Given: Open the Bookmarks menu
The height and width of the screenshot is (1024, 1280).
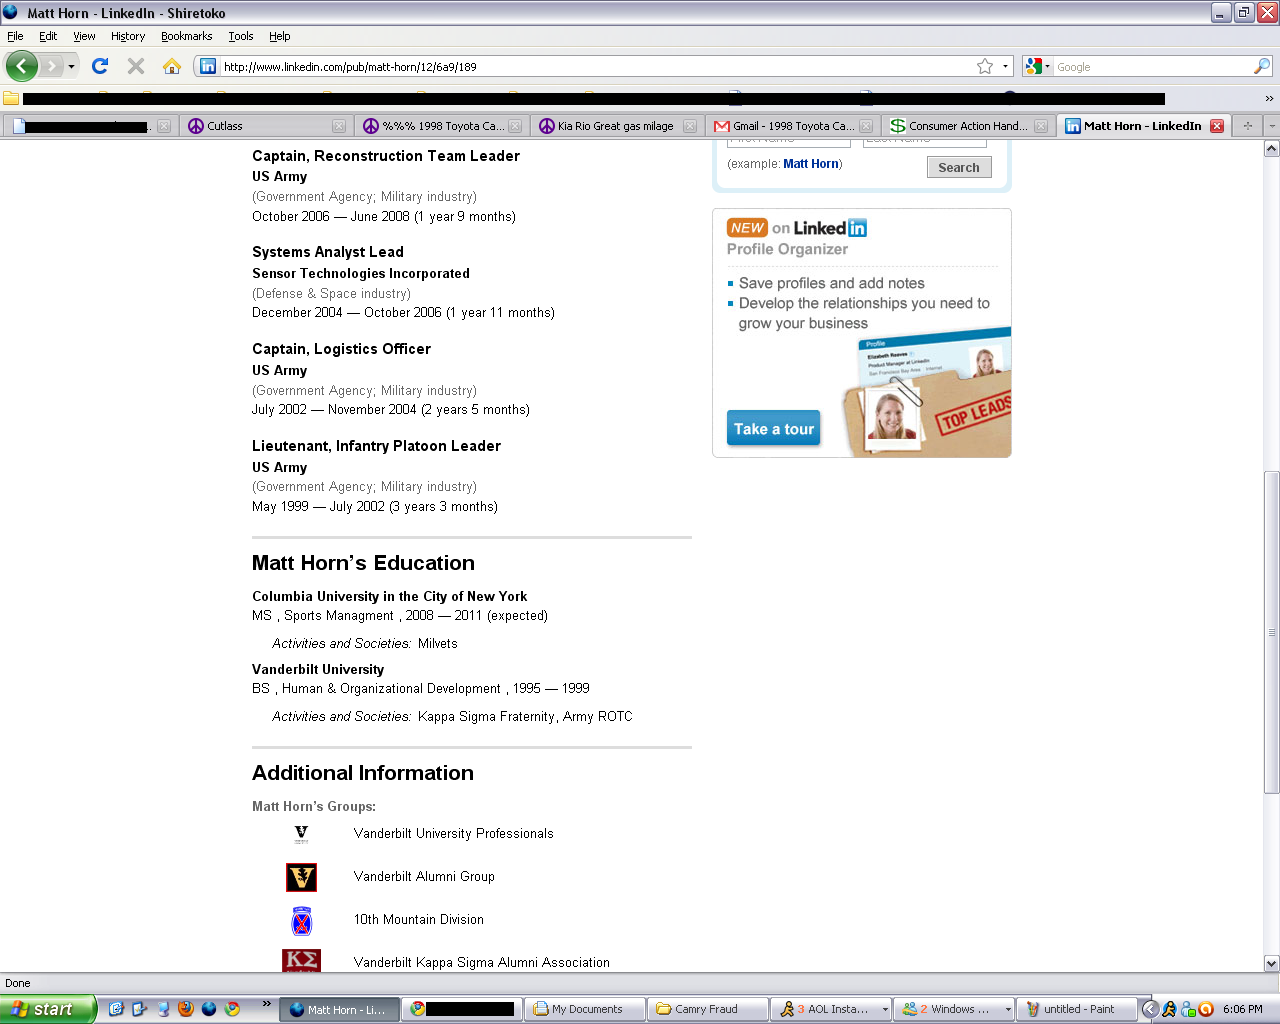Looking at the screenshot, I should point(186,36).
